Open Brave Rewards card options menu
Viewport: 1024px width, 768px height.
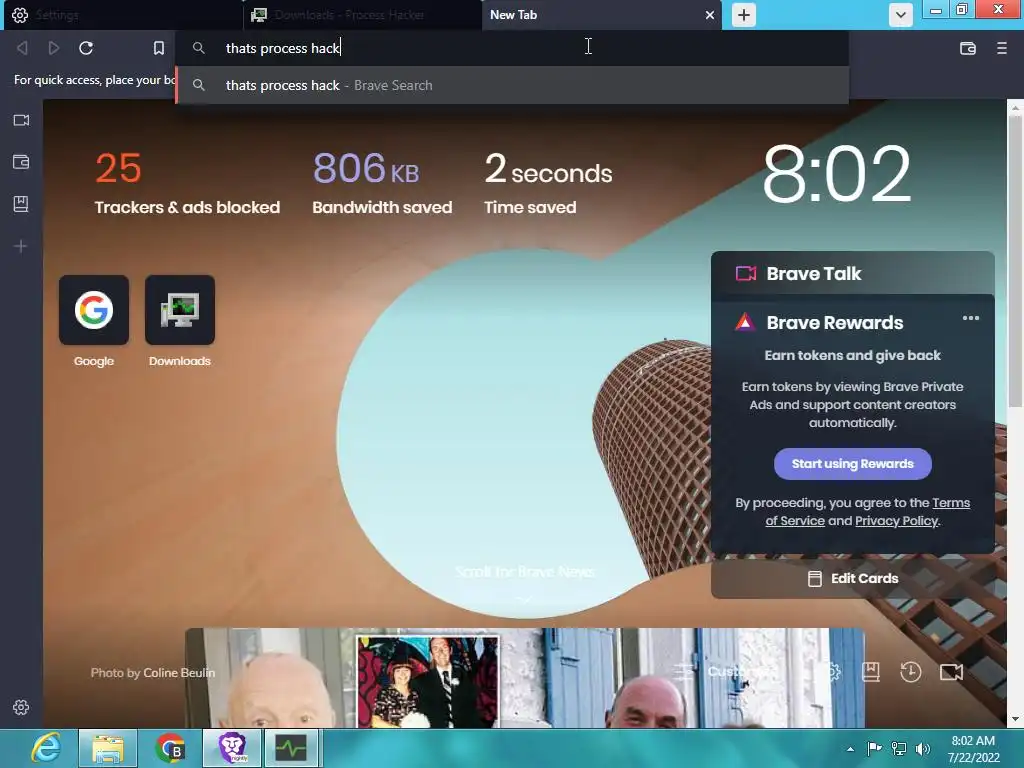[x=970, y=318]
